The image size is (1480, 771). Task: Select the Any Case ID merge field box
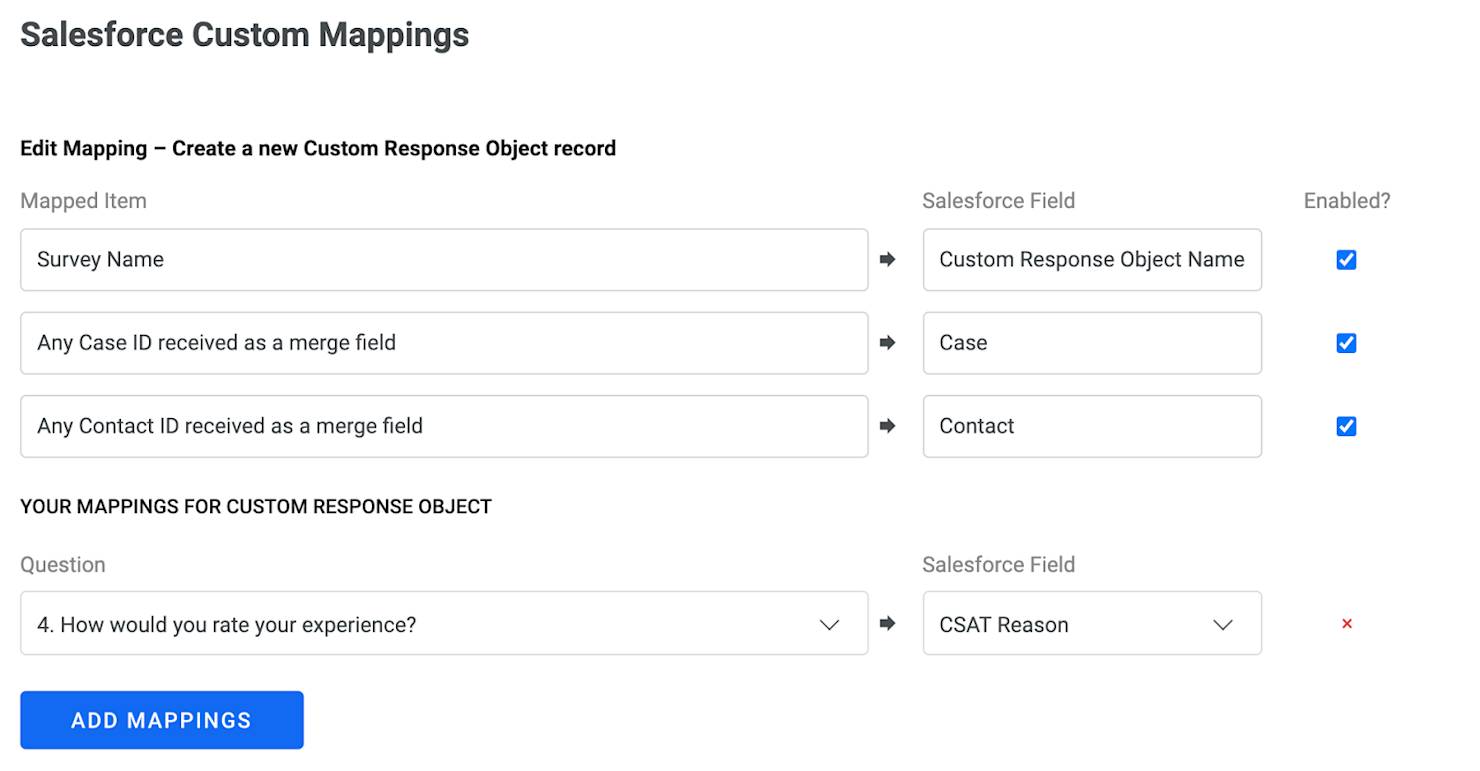444,343
